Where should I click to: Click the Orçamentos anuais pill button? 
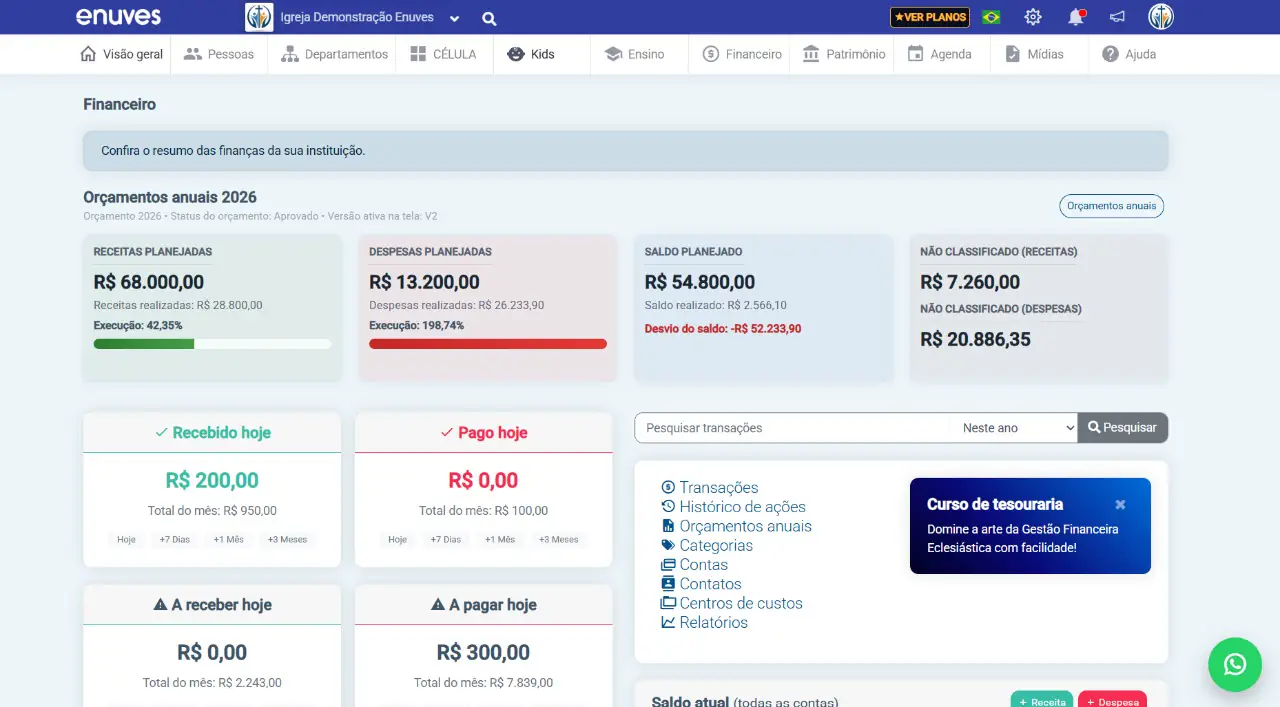1111,206
